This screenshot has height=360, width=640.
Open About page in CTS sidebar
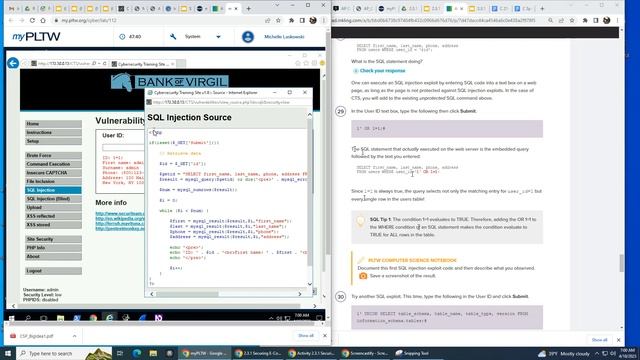point(53,256)
